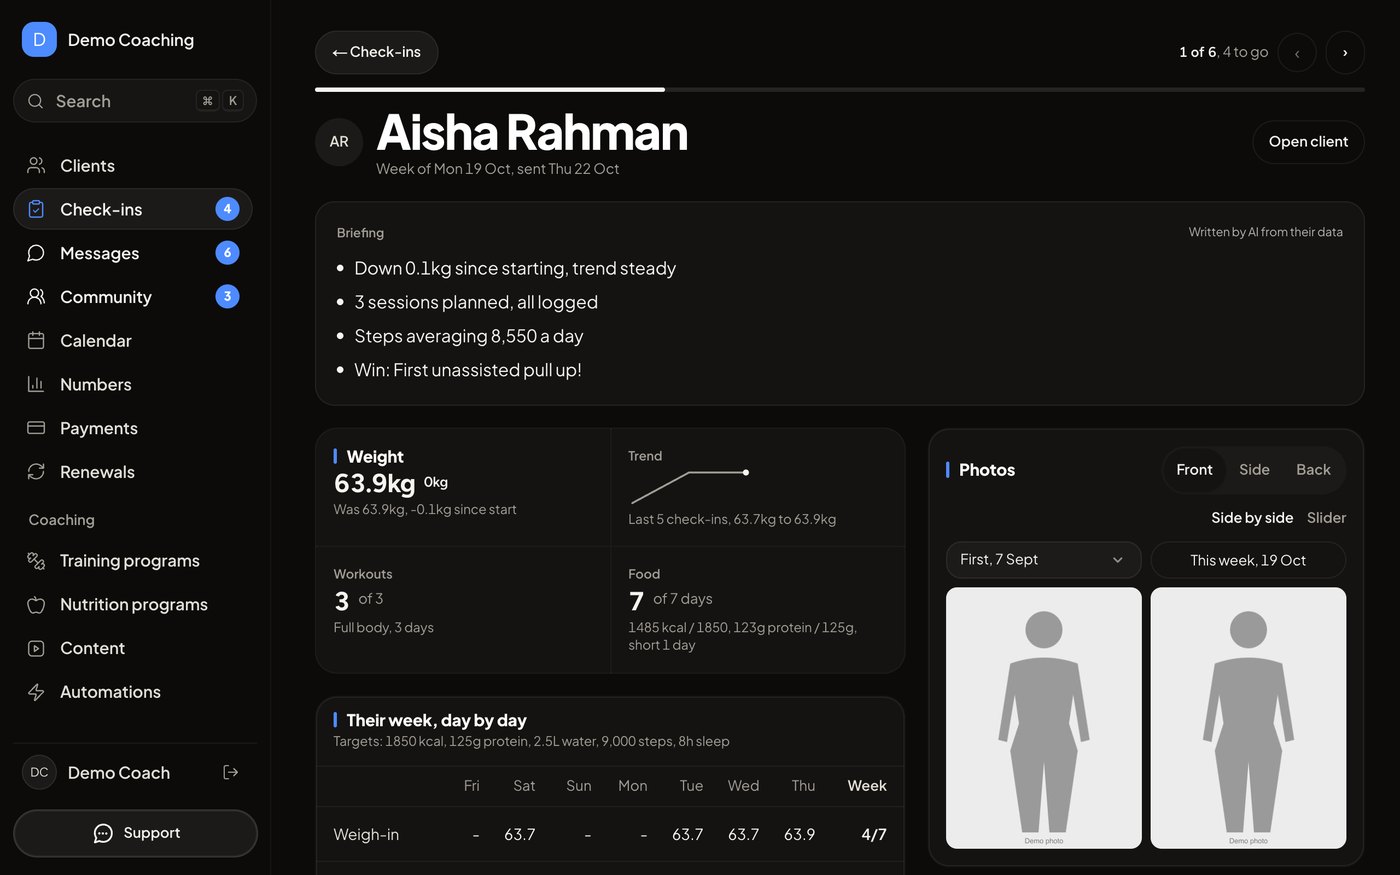Select the Side photos tab

click(1254, 470)
